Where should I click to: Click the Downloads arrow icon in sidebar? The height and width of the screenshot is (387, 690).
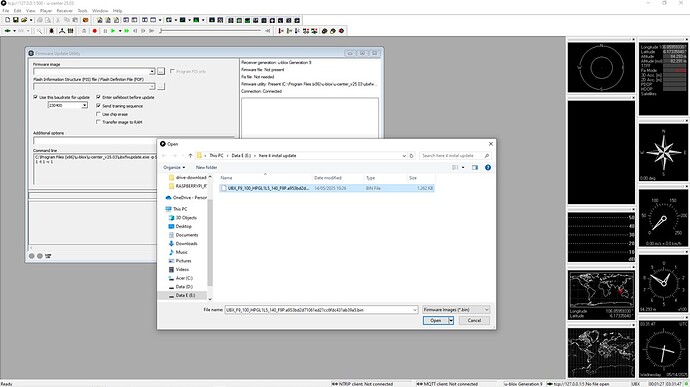(x=171, y=243)
